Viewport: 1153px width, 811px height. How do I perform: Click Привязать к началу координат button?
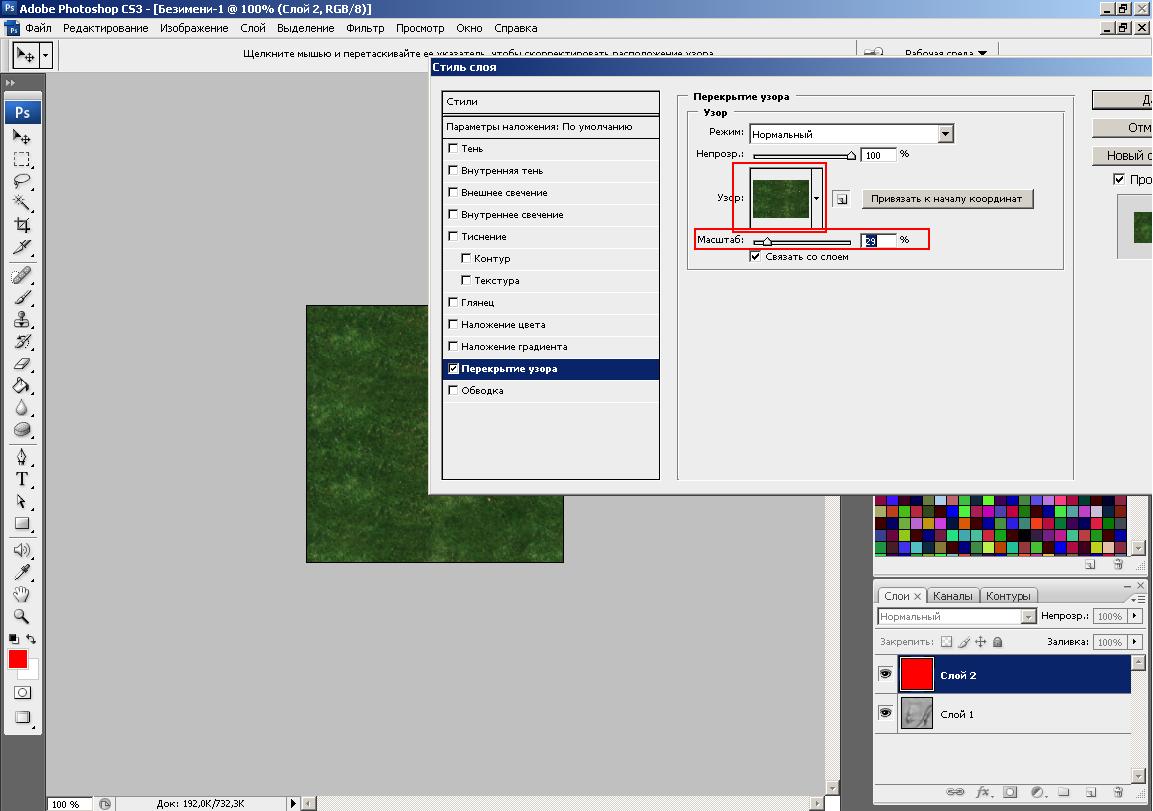(x=946, y=198)
